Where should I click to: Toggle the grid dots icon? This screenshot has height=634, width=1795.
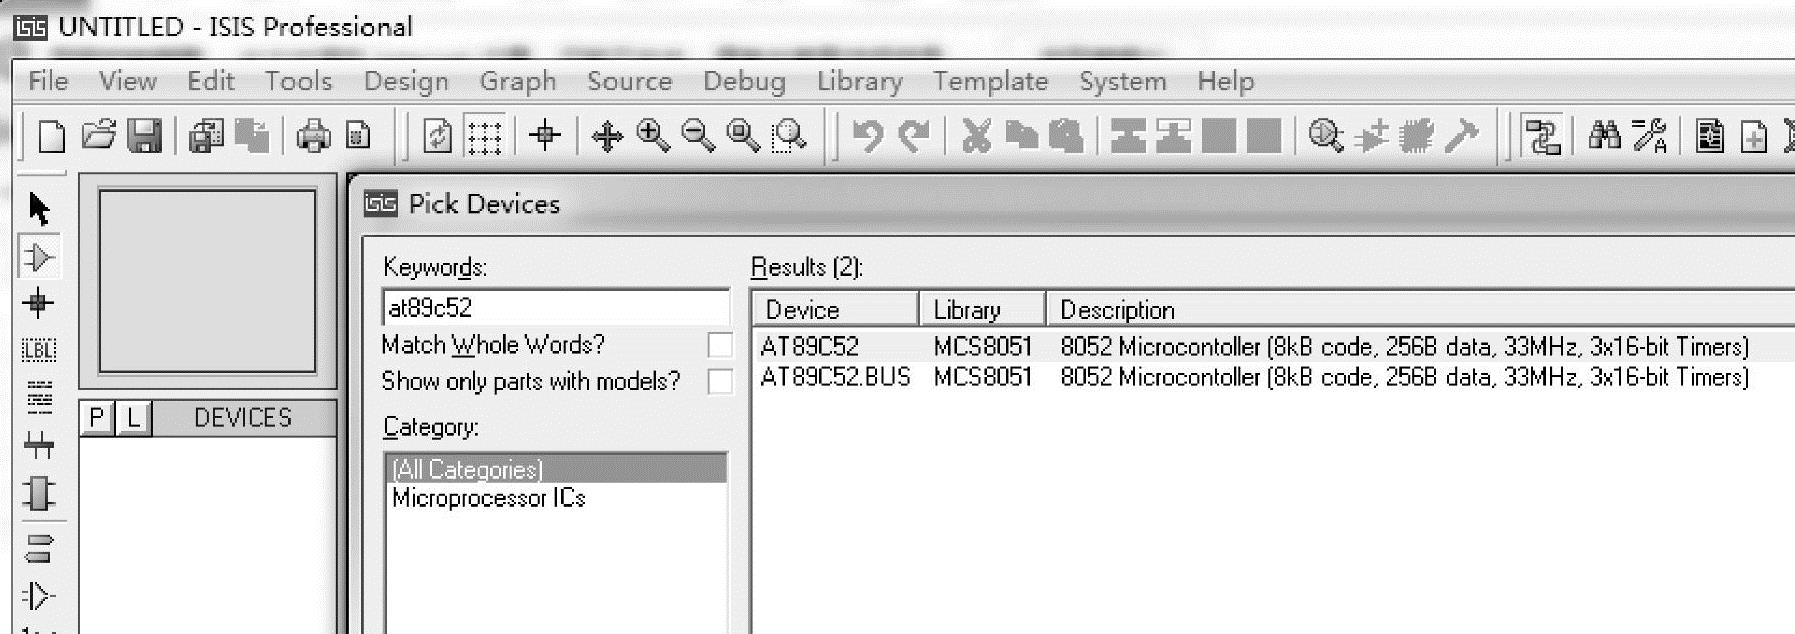click(485, 135)
